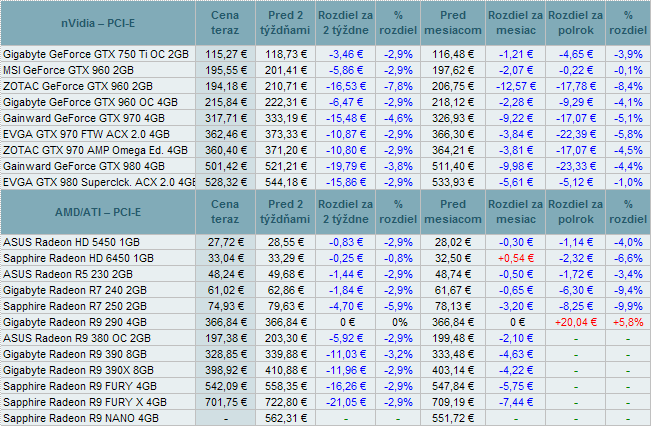
Task: Select Sapphire Radeon HD 6450 1GB name
Action: point(78,258)
